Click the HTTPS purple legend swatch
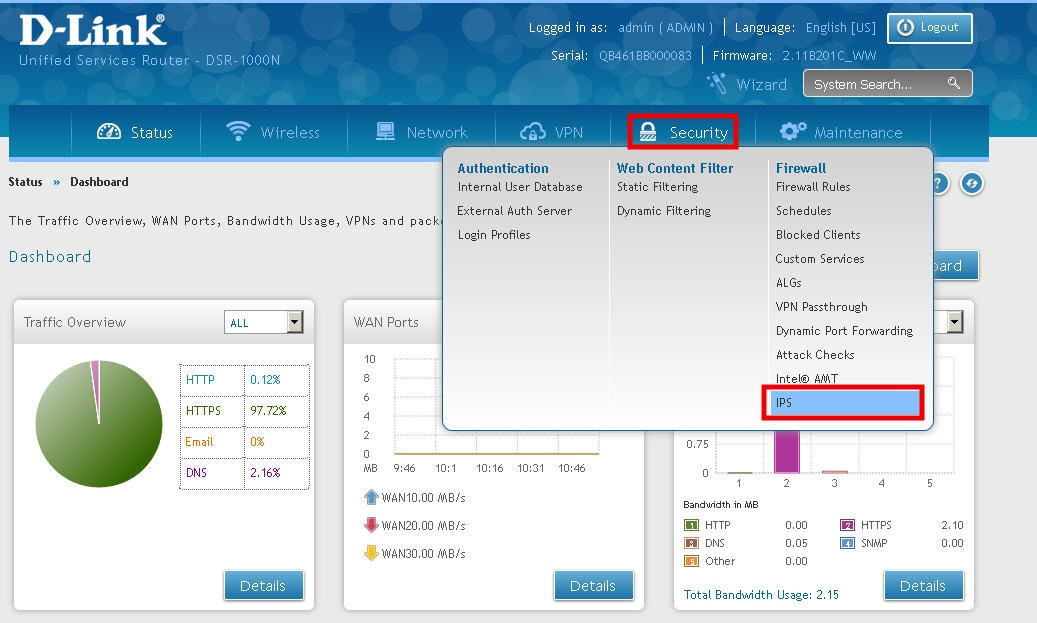 847,525
